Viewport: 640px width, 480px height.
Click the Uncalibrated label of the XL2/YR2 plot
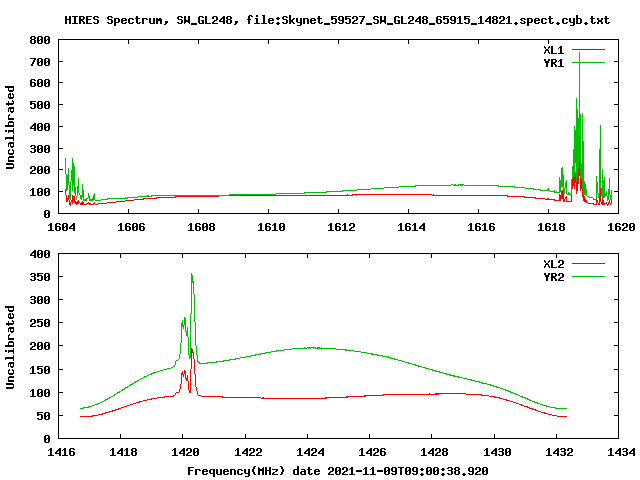[x=10, y=347]
